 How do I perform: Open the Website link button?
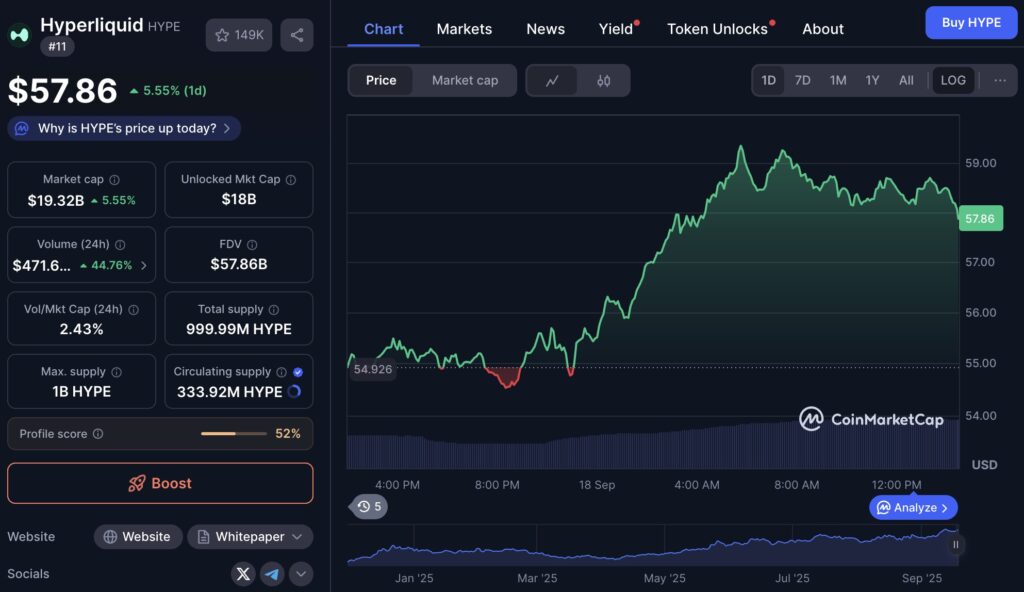[138, 536]
